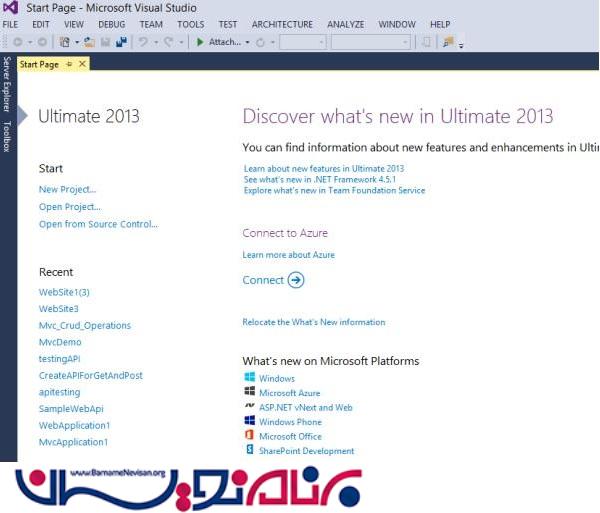Click the Undo toolbar icon
This screenshot has height=513, width=600.
pyautogui.click(x=144, y=42)
